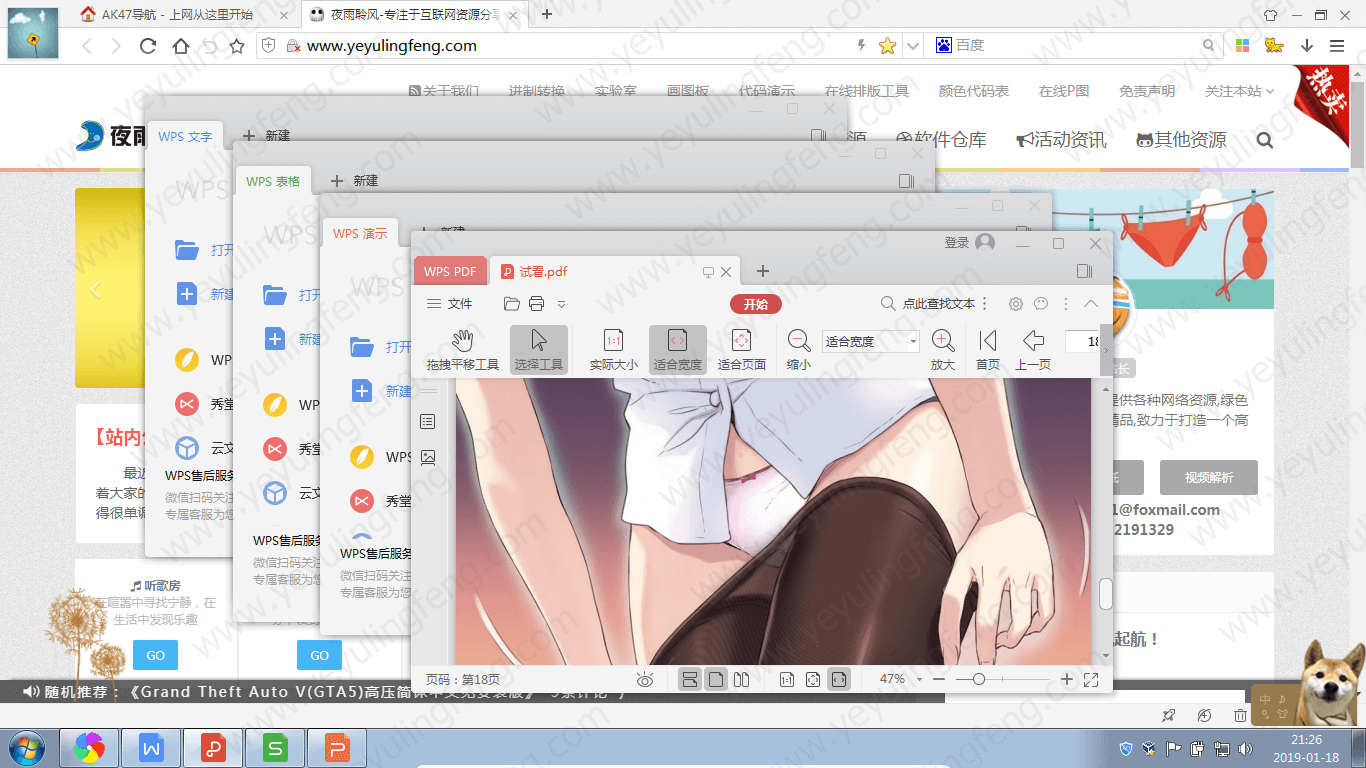This screenshot has width=1366, height=768.
Task: Toggle eye protection mode in PDF status bar
Action: tap(645, 680)
